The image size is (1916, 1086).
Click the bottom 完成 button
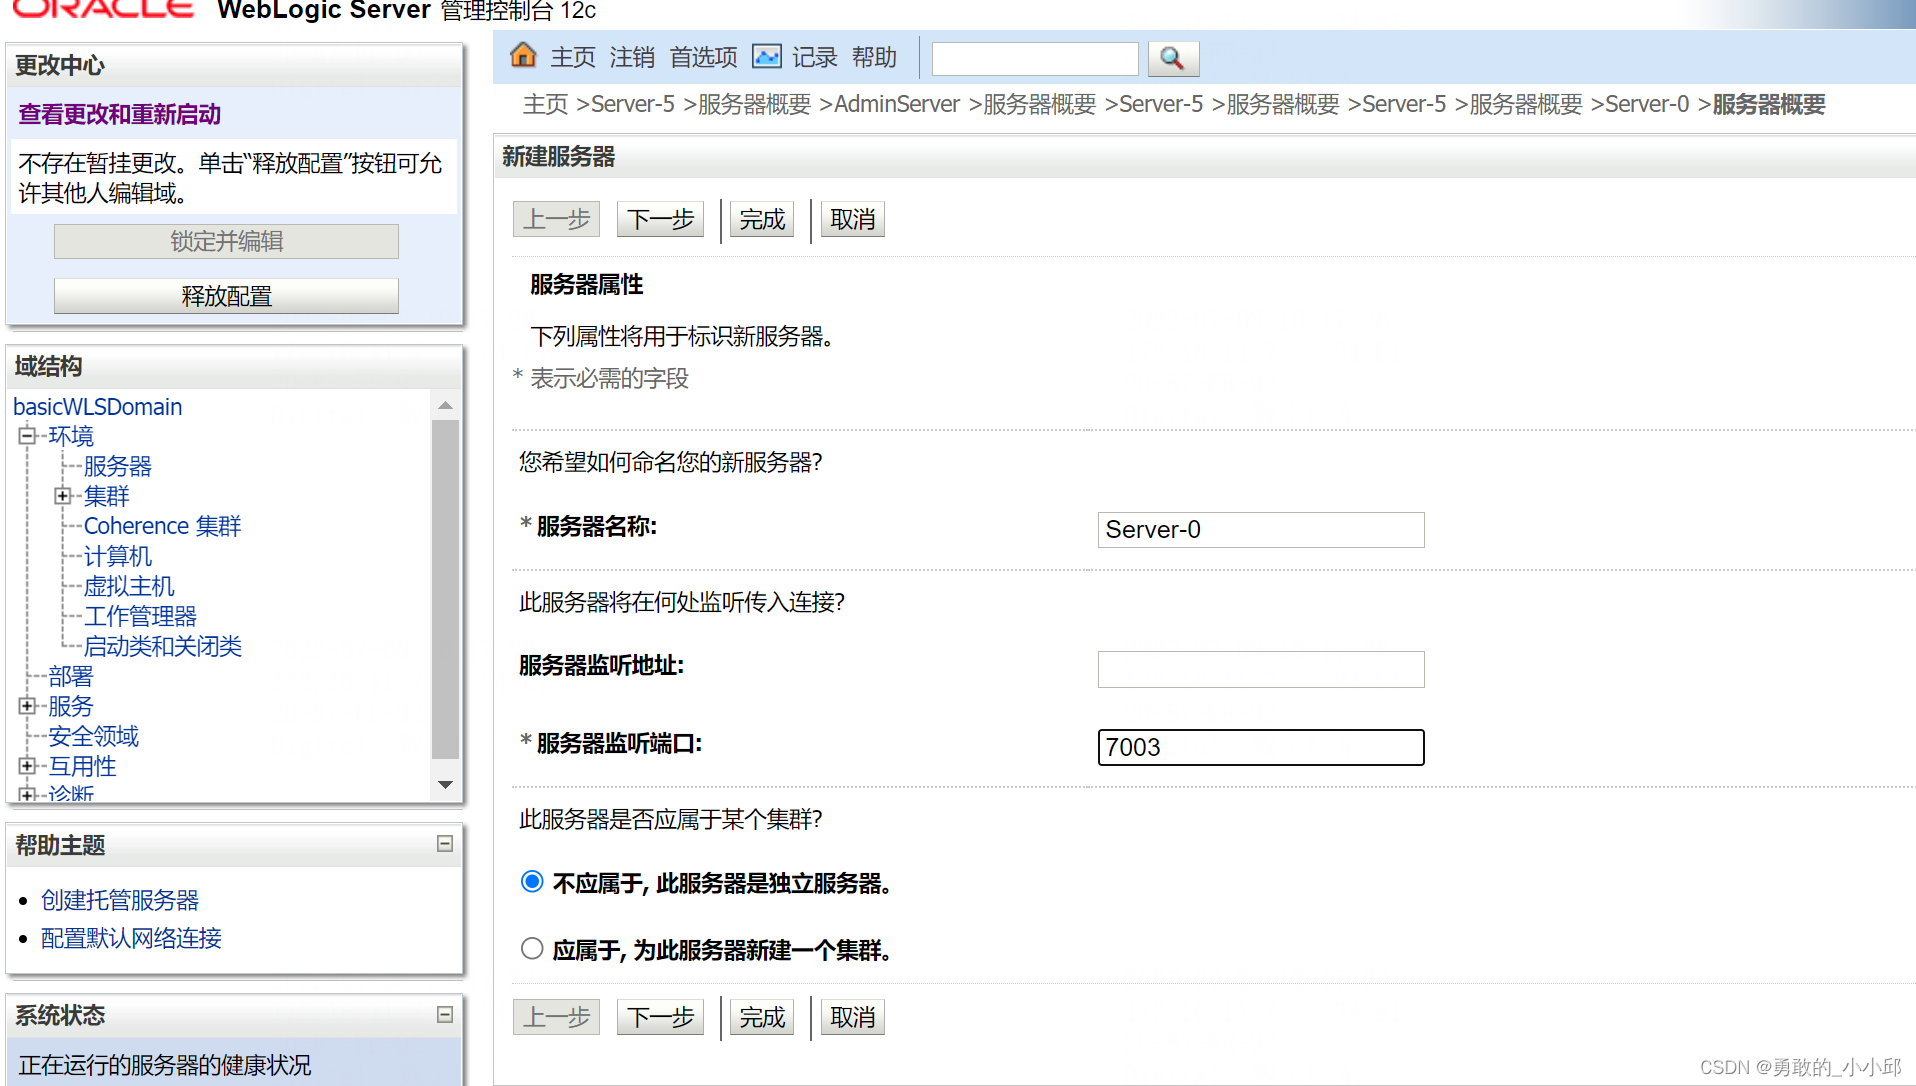coord(762,1017)
